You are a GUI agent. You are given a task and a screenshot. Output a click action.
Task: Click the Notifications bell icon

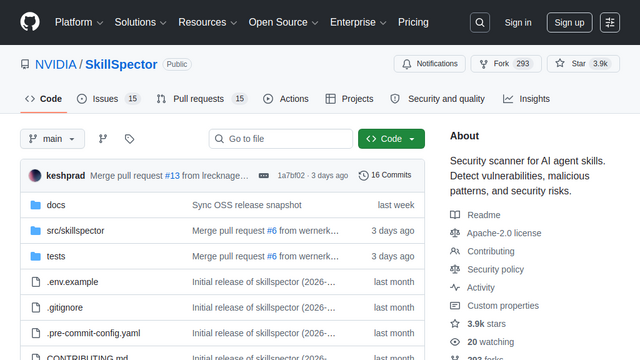click(407, 64)
